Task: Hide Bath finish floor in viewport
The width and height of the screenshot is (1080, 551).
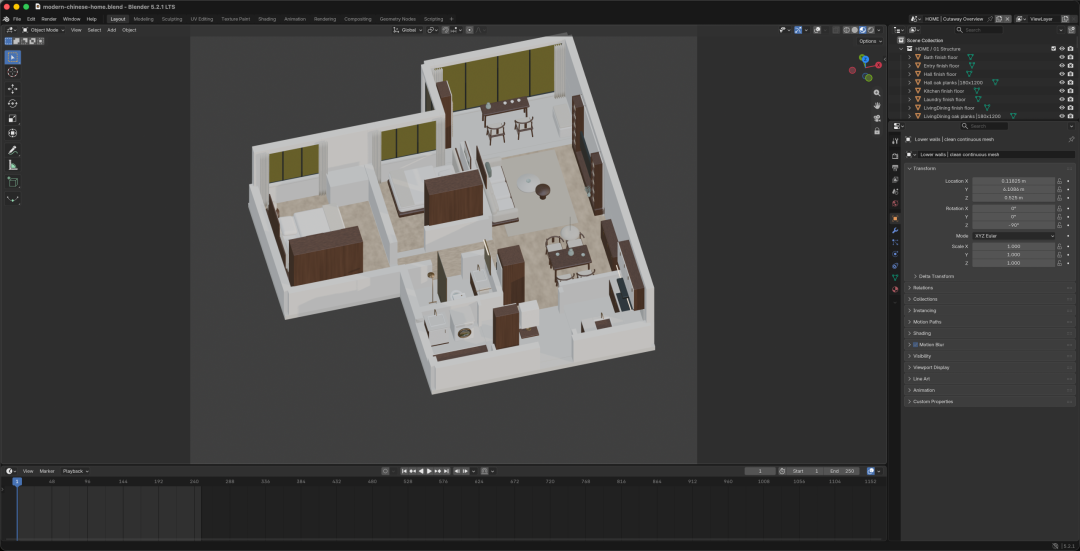Action: [1061, 57]
